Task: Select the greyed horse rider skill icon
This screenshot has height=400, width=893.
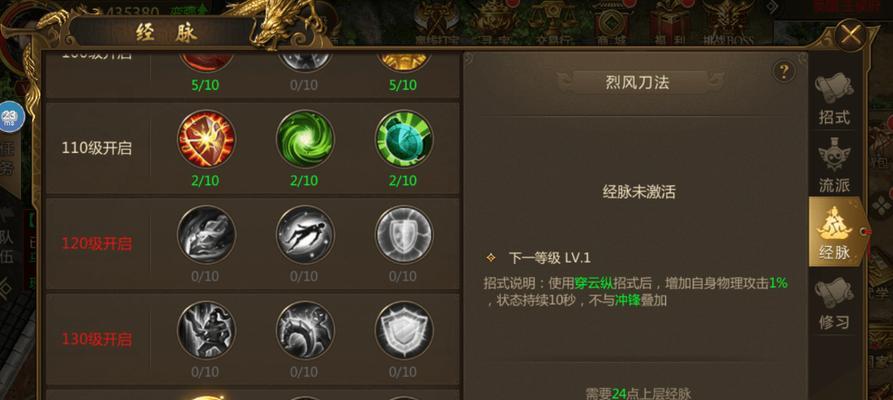Action: [305, 330]
